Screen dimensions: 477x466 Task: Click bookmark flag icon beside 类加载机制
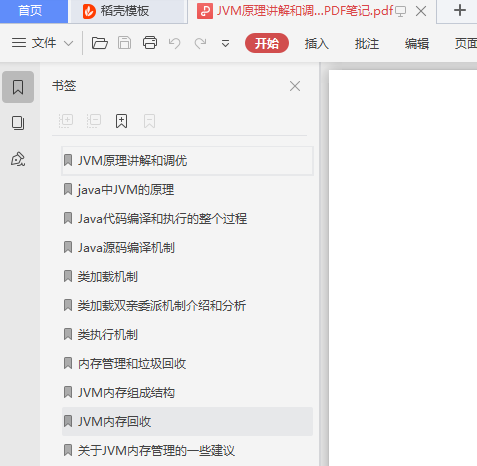[68, 276]
